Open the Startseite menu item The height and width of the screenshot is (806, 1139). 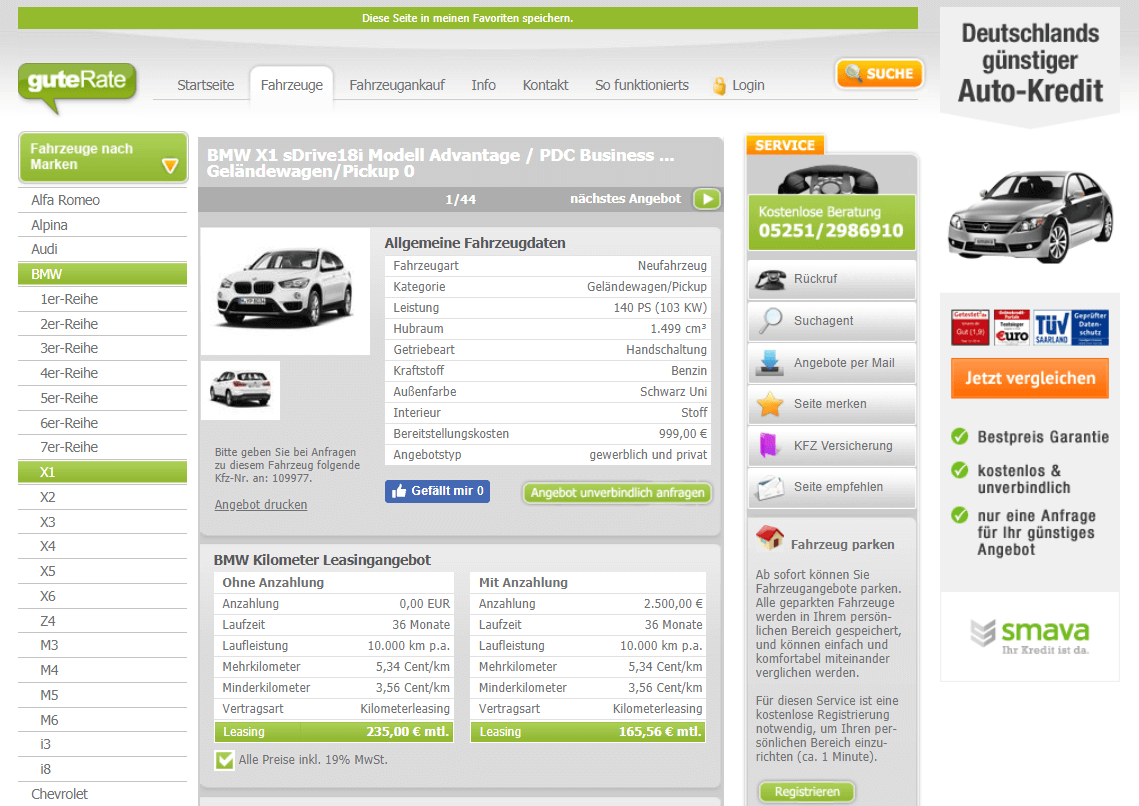tap(206, 85)
